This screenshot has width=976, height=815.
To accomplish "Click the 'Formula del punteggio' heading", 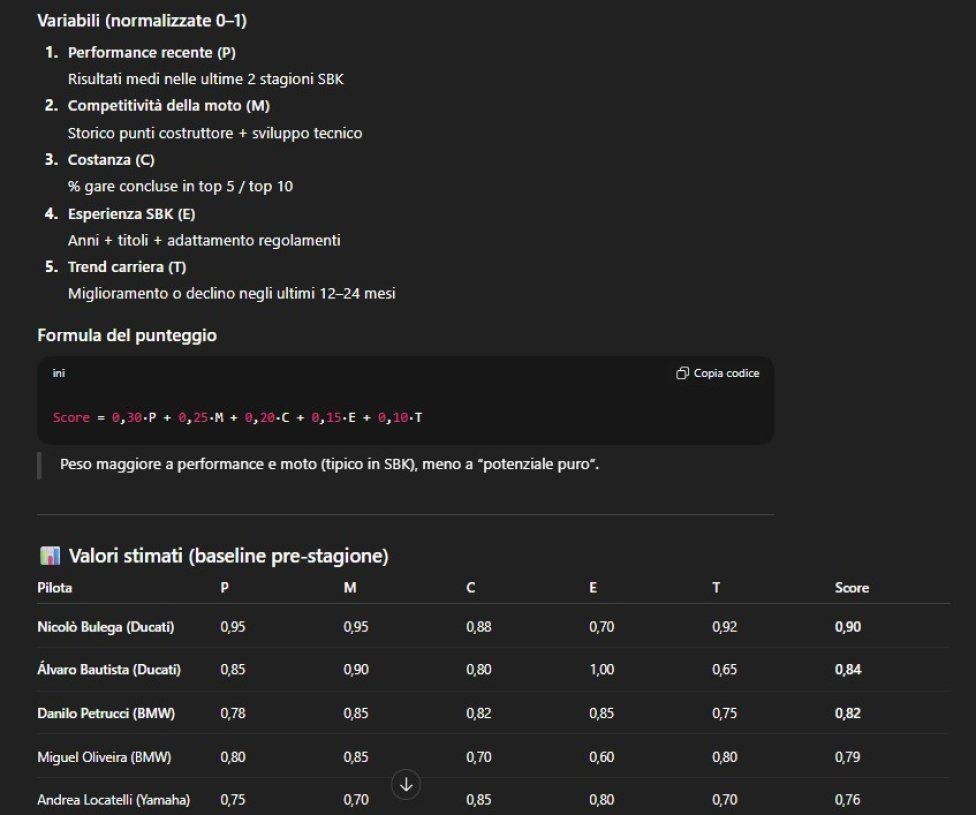I will 127,336.
